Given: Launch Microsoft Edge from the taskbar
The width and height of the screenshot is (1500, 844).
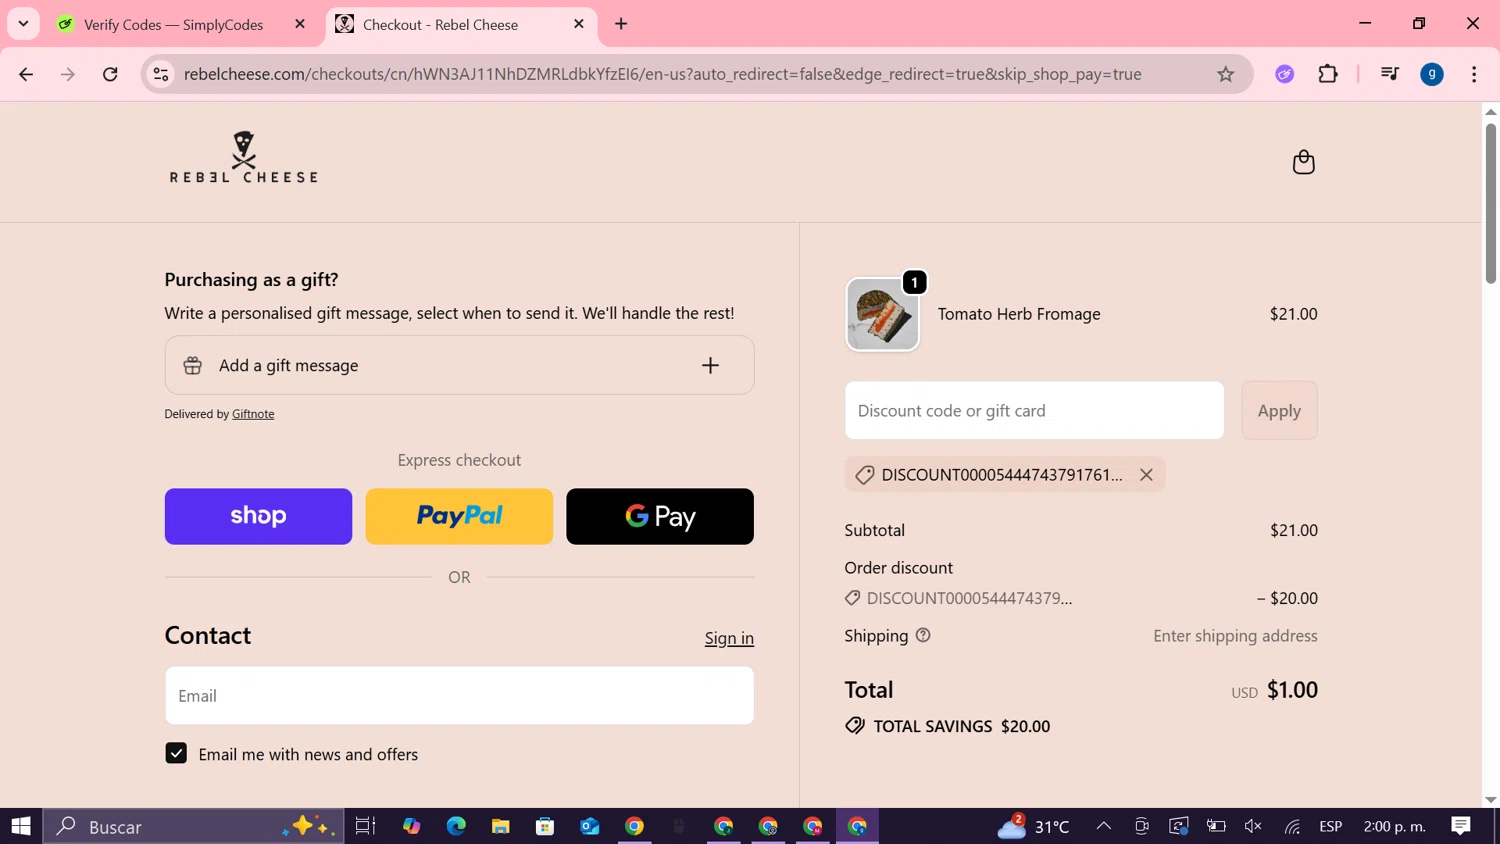Looking at the screenshot, I should tap(456, 826).
